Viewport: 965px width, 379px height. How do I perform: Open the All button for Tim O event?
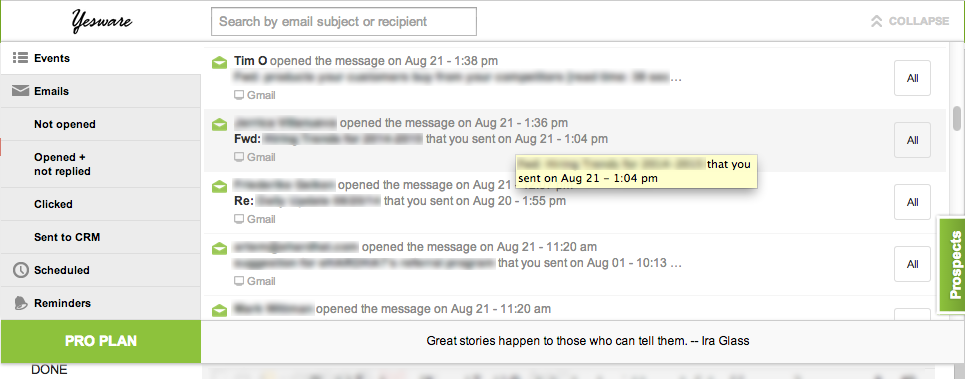tap(913, 78)
